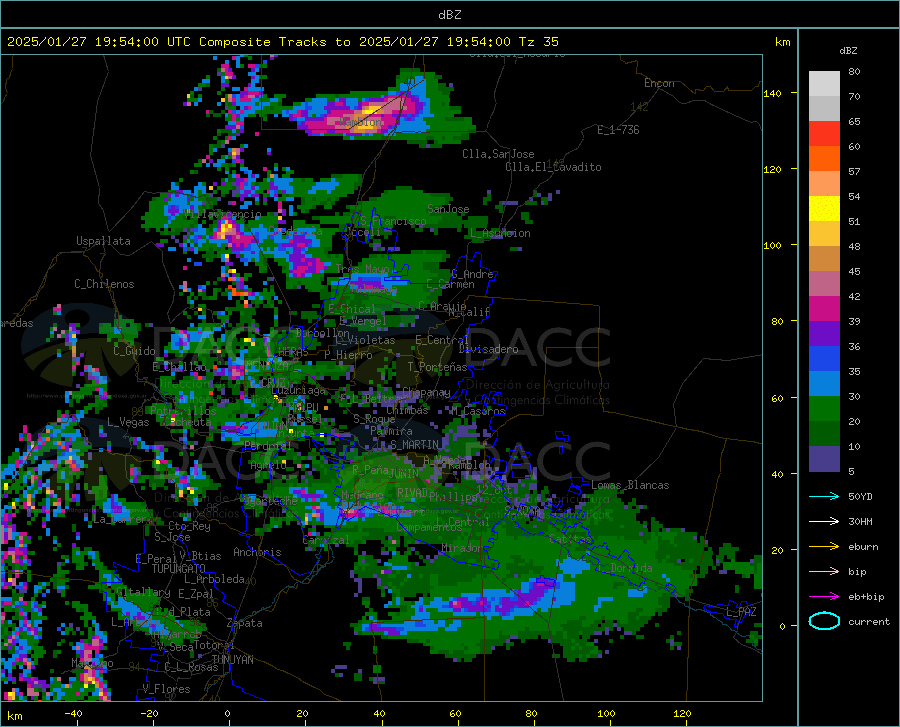Screen dimensions: 900x727
Task: Click the 'Clla.El_Cavadito' map label
Action: [x=553, y=167]
